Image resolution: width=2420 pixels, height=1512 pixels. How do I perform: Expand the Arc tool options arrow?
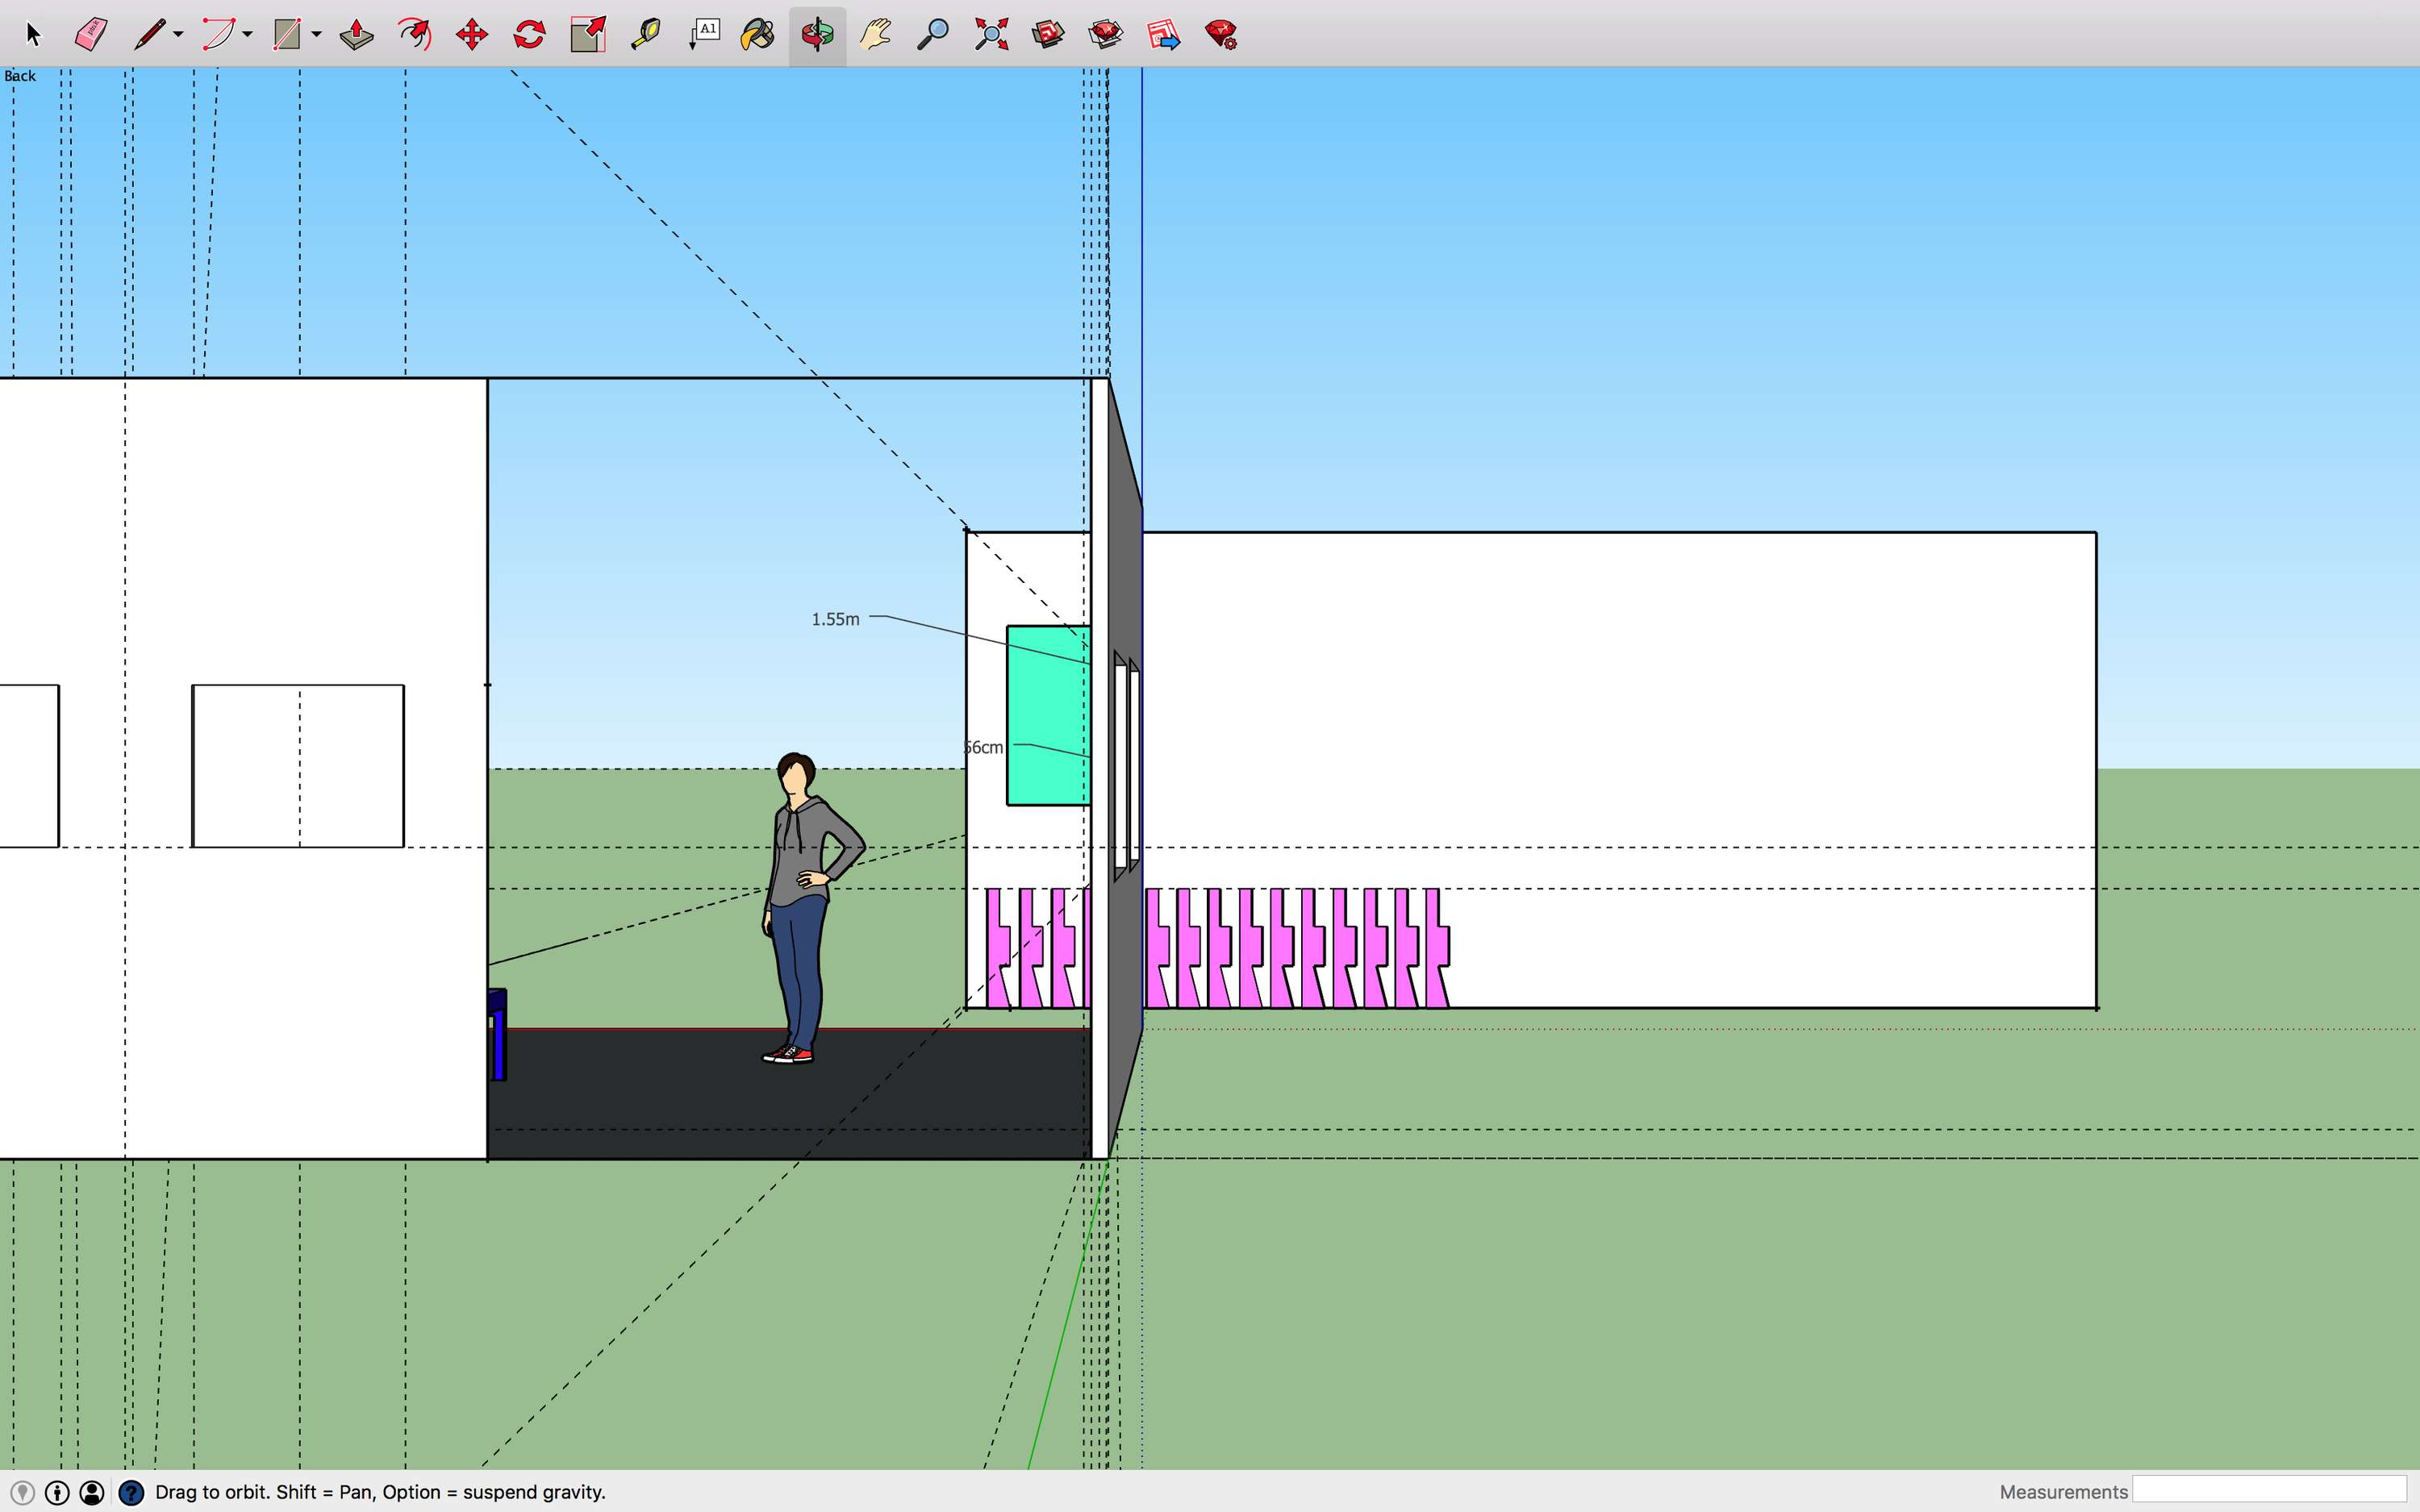(x=248, y=35)
